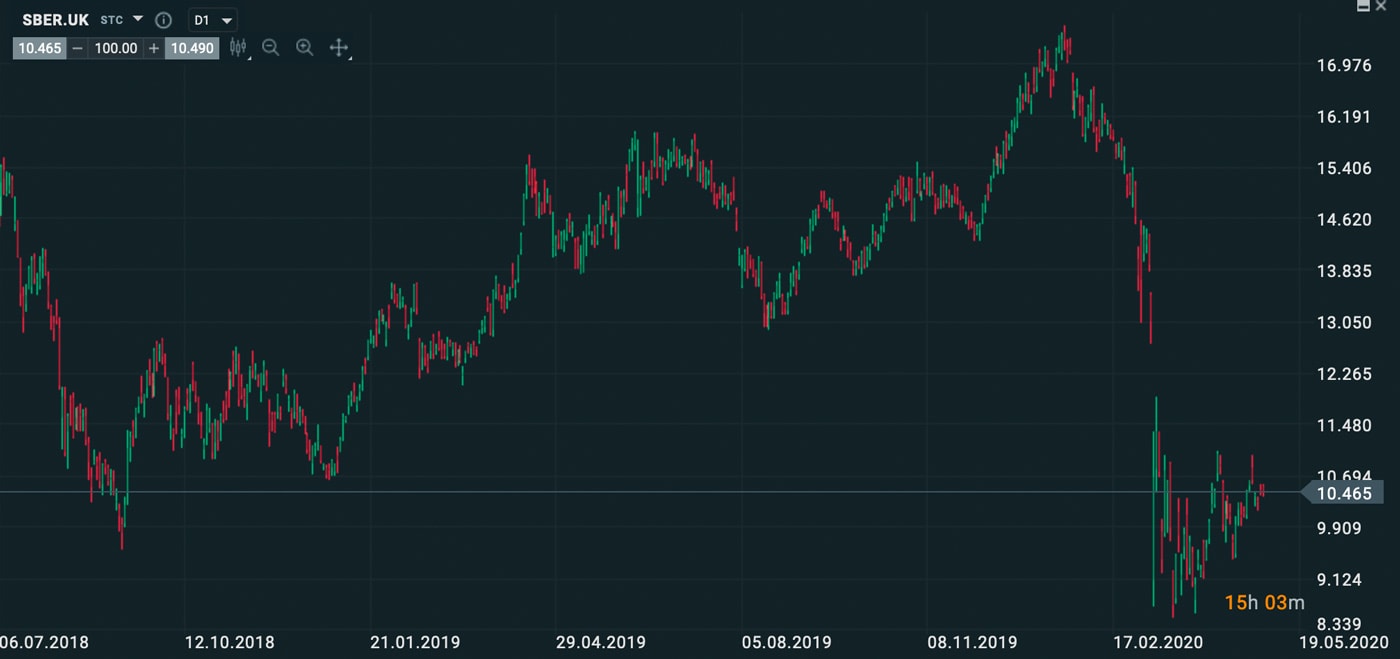This screenshot has height=659, width=1400.
Task: Select the crosshair move tool
Action: pos(339,47)
